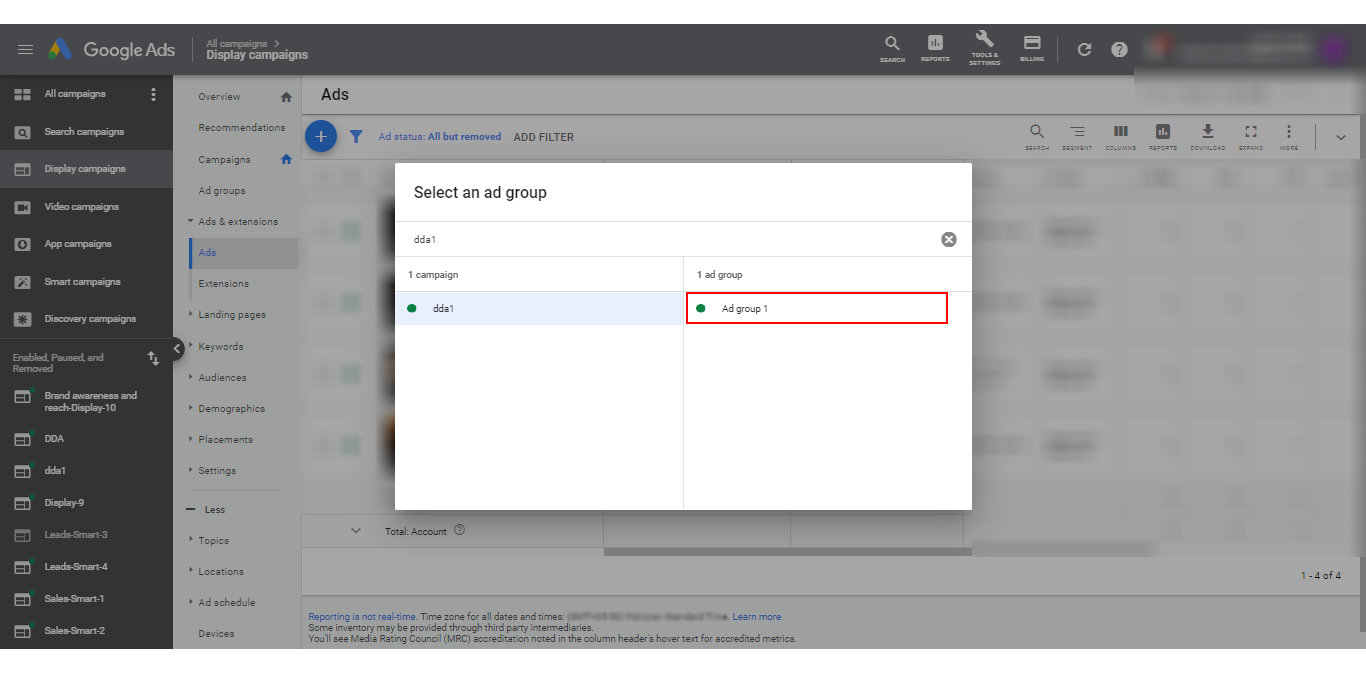
Task: Refresh the page with the reload icon
Action: (x=1084, y=49)
